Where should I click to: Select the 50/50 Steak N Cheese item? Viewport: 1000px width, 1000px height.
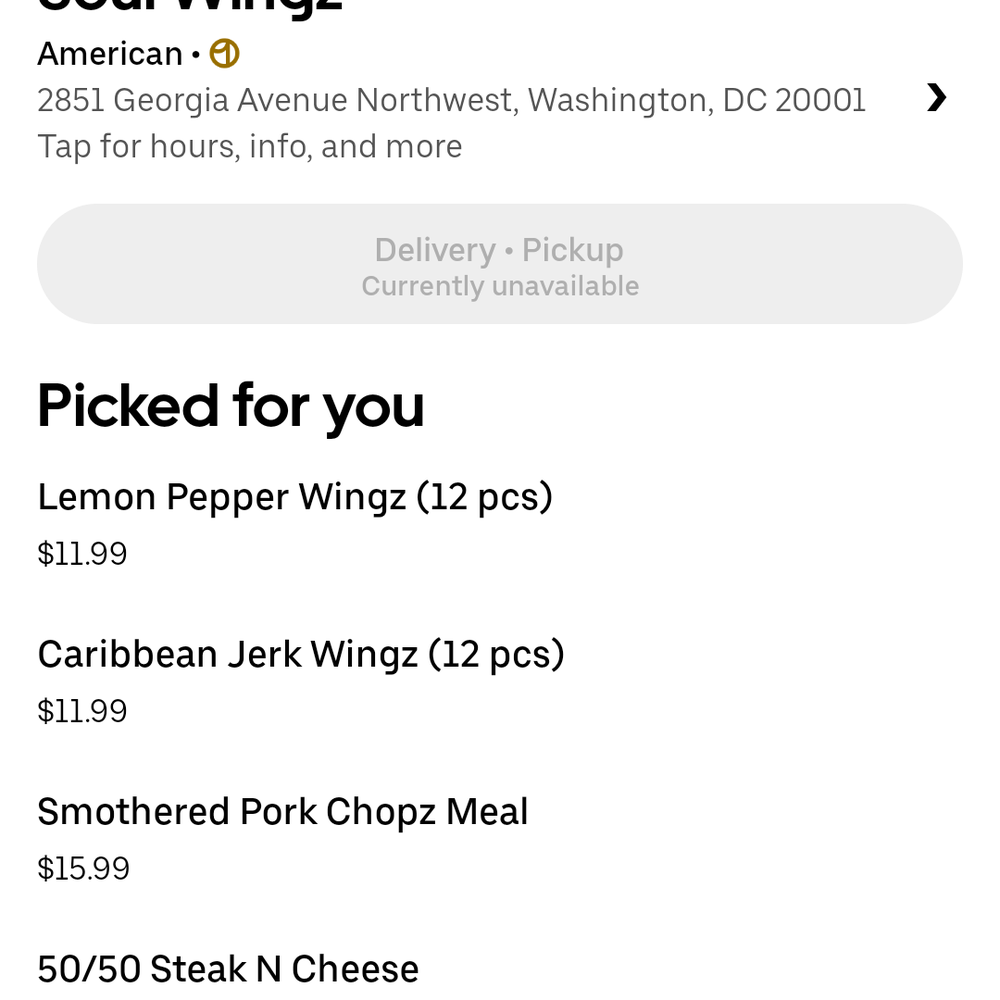pos(228,969)
